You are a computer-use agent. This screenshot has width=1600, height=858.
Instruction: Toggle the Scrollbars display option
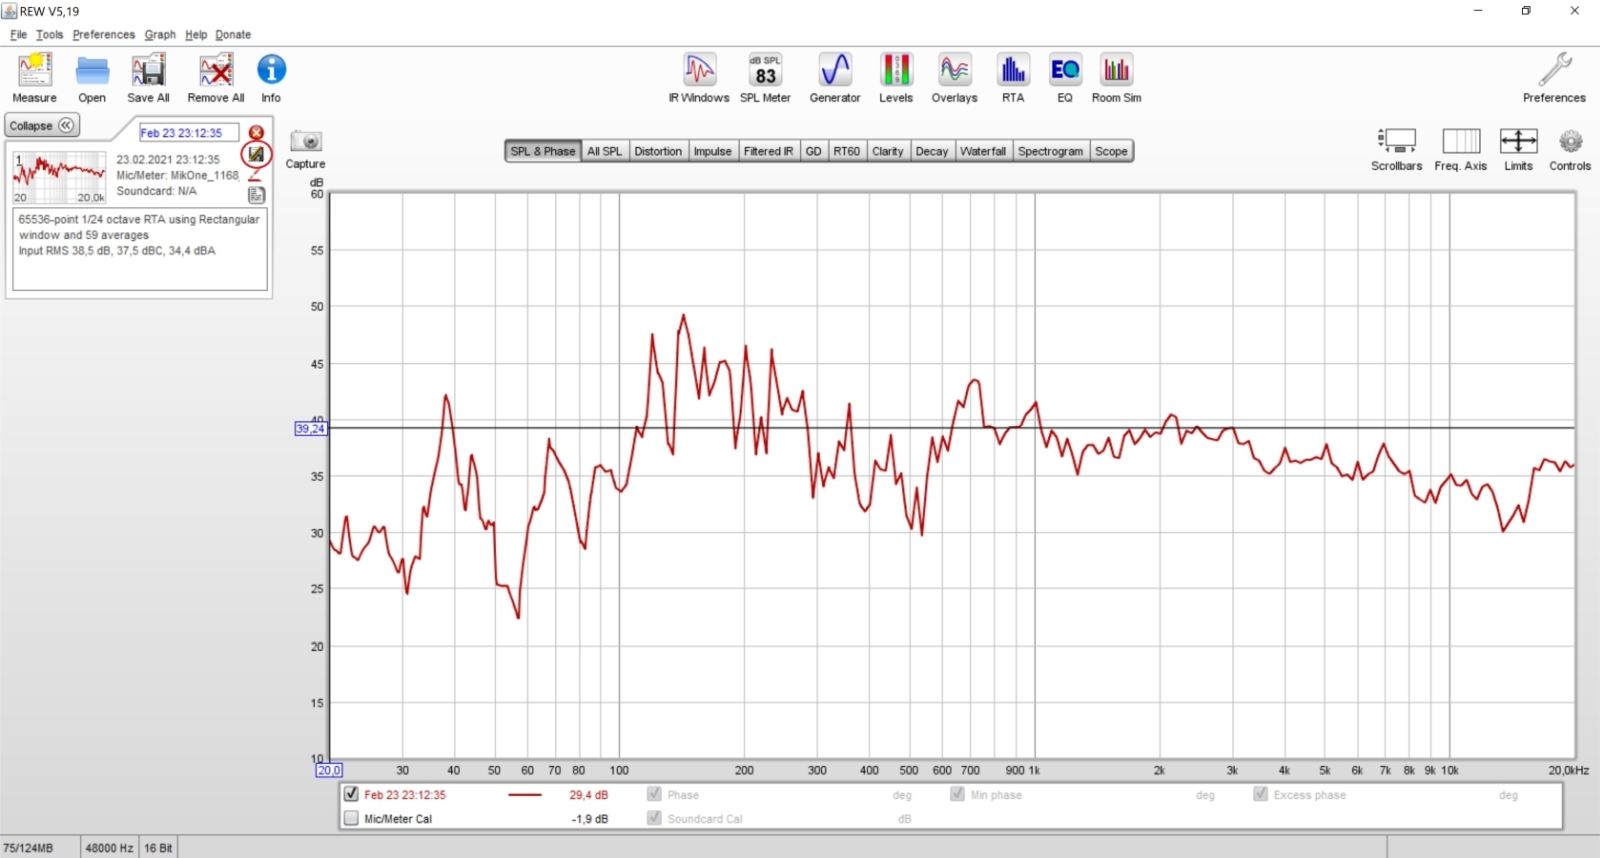point(1396,148)
